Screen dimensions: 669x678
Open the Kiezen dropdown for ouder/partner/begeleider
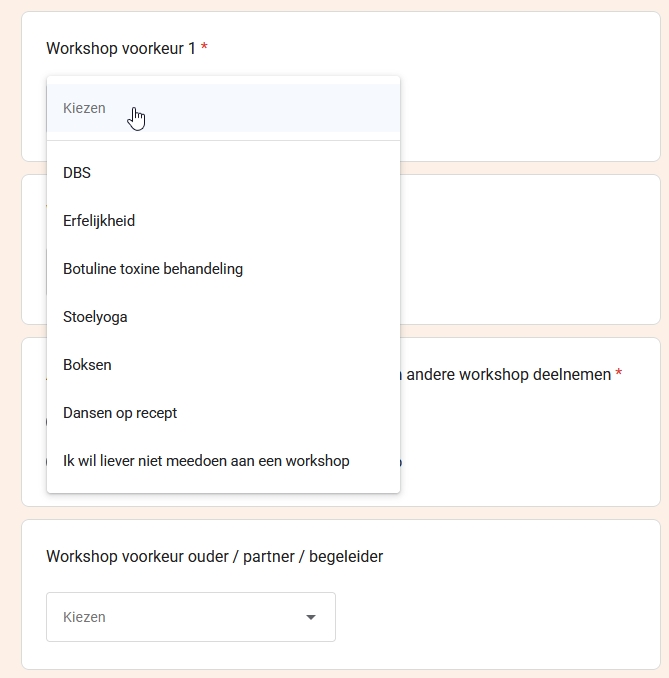click(x=190, y=617)
